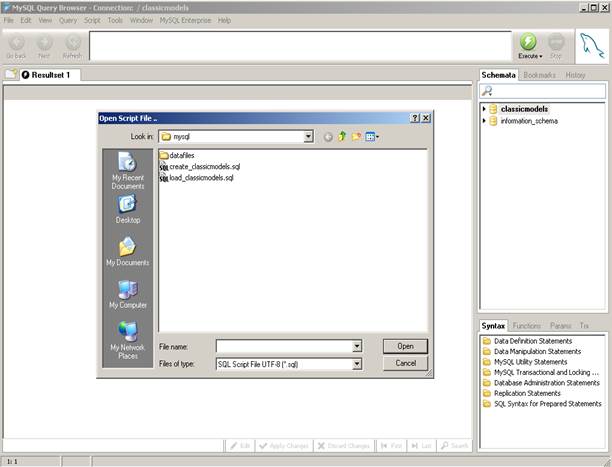Click the classicmodels database icon
This screenshot has width=612, height=467.
coord(493,109)
